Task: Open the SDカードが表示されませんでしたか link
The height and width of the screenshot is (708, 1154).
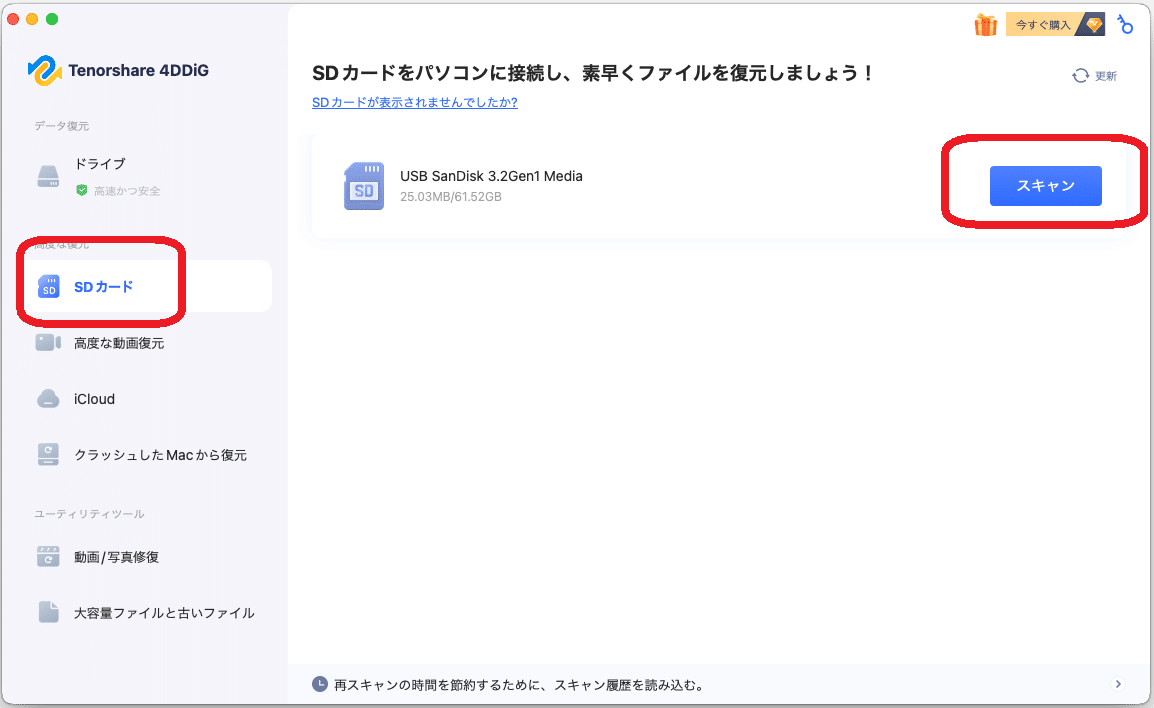Action: point(415,102)
